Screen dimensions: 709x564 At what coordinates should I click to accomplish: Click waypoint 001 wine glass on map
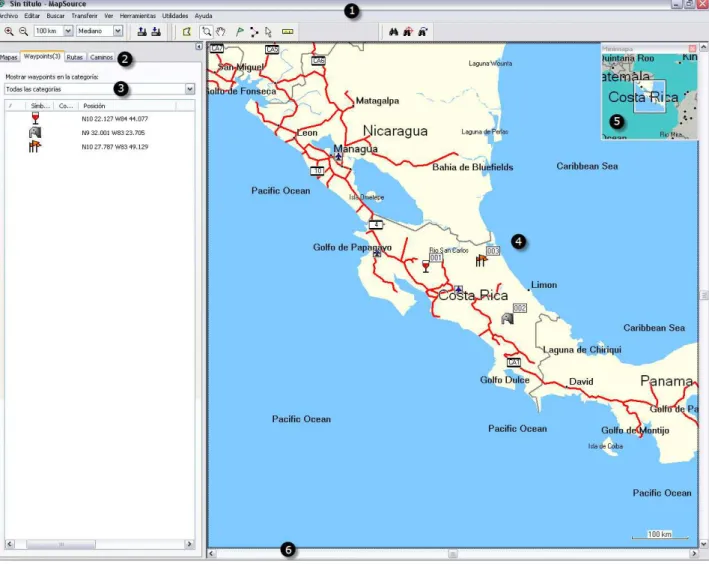pos(425,266)
